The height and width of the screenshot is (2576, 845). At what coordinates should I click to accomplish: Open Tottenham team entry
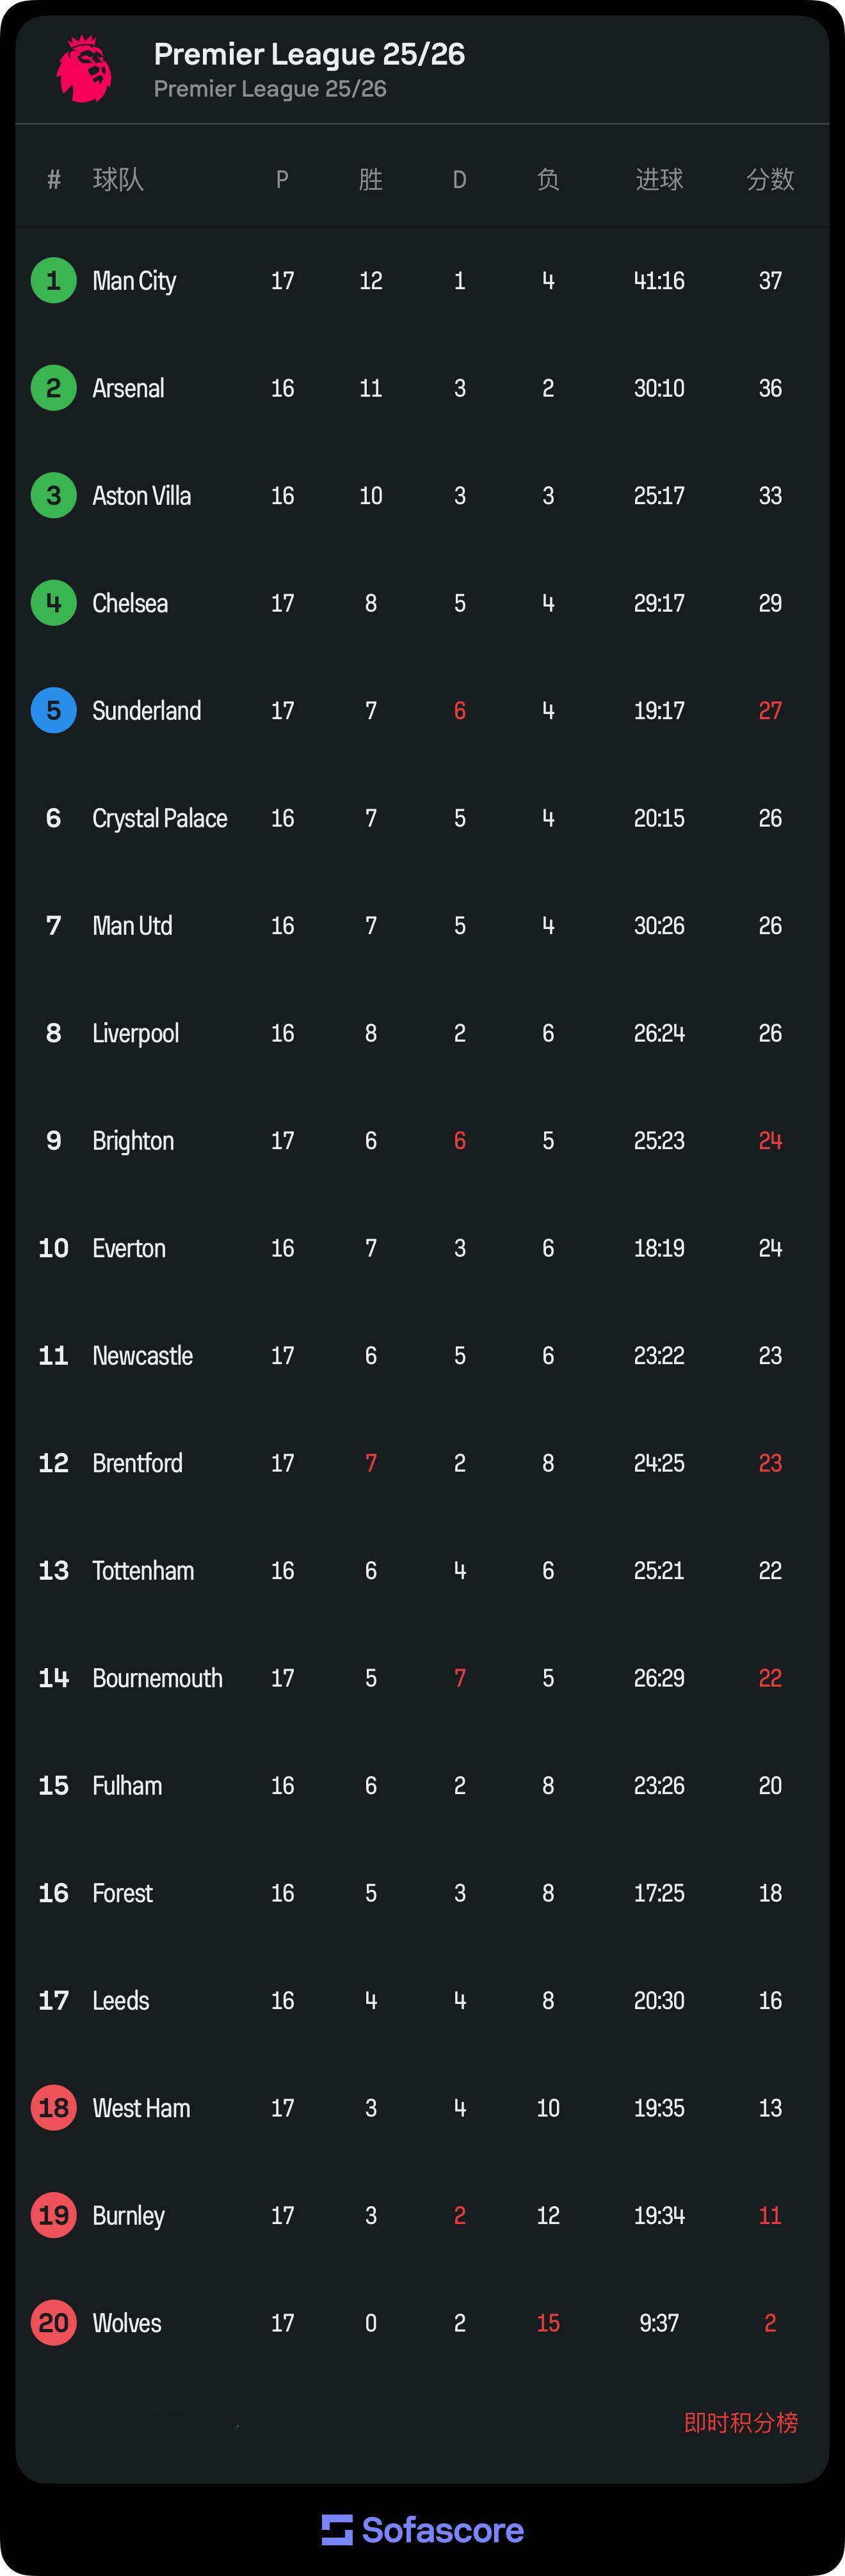click(x=143, y=1571)
